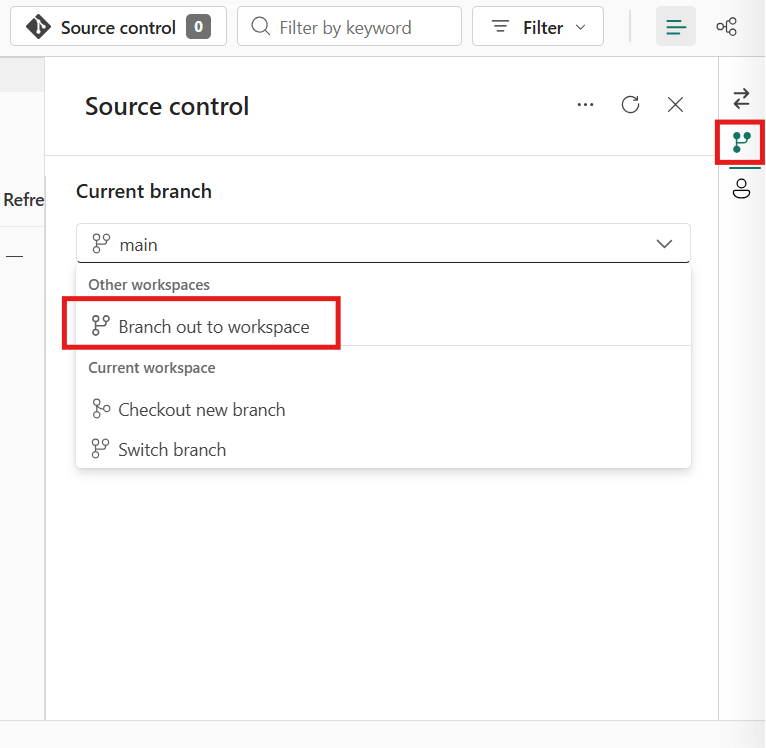Click the icon next to Switch branch
The height and width of the screenshot is (748, 766).
pos(100,449)
